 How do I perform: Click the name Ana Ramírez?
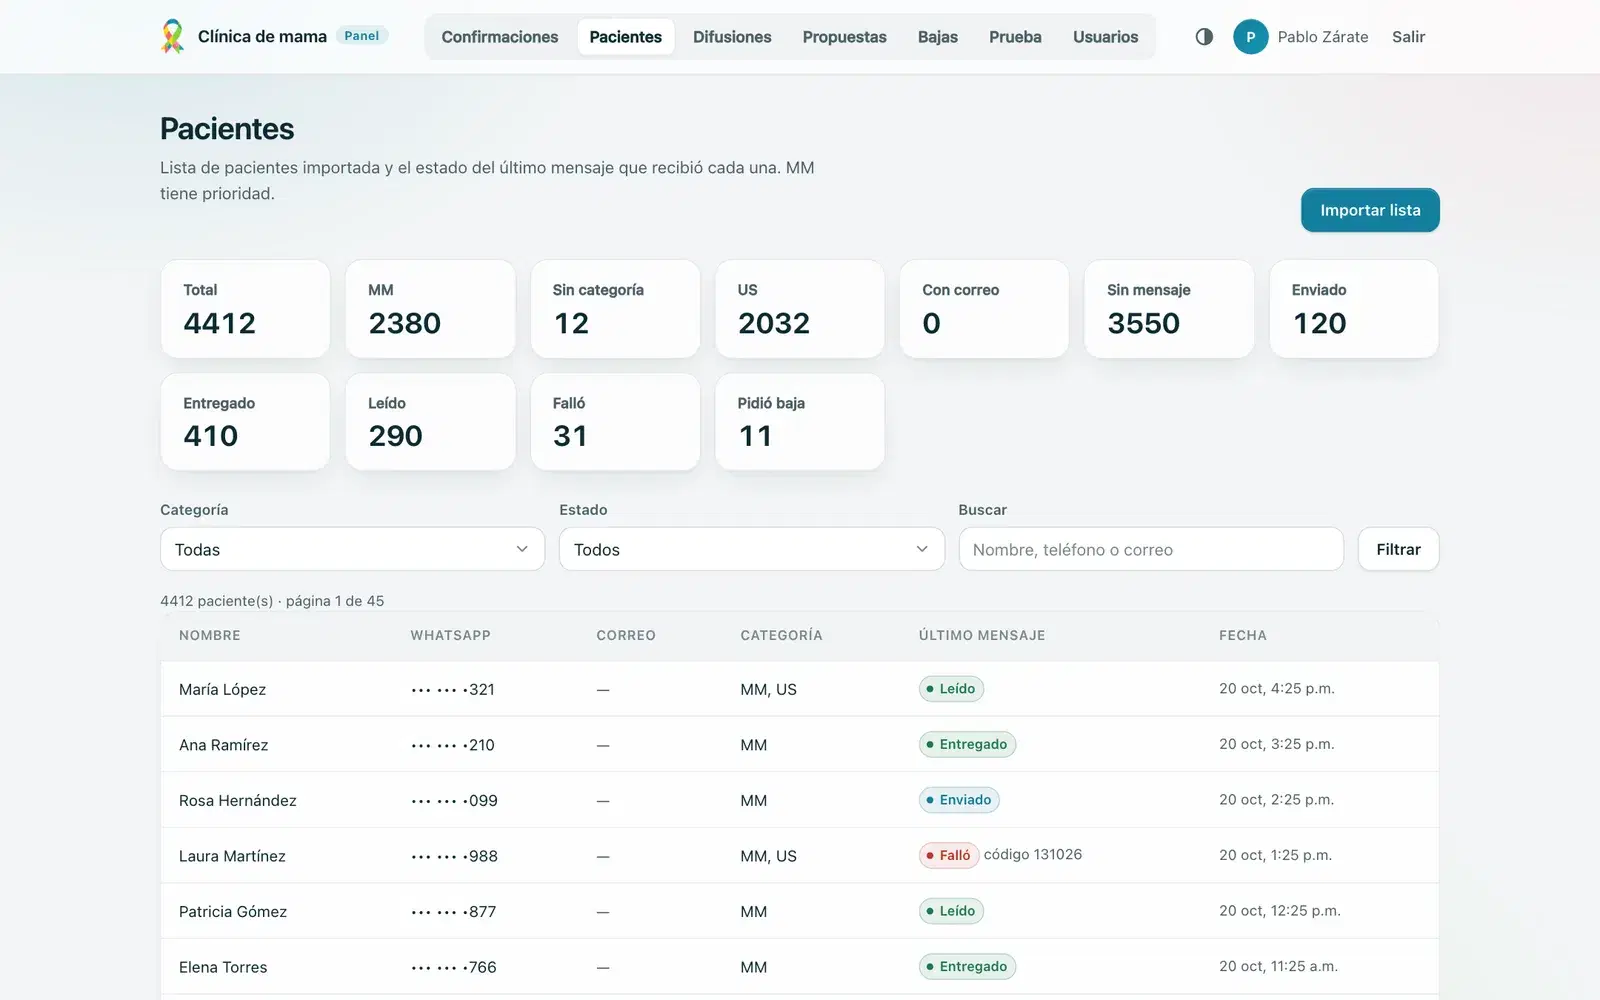click(223, 745)
